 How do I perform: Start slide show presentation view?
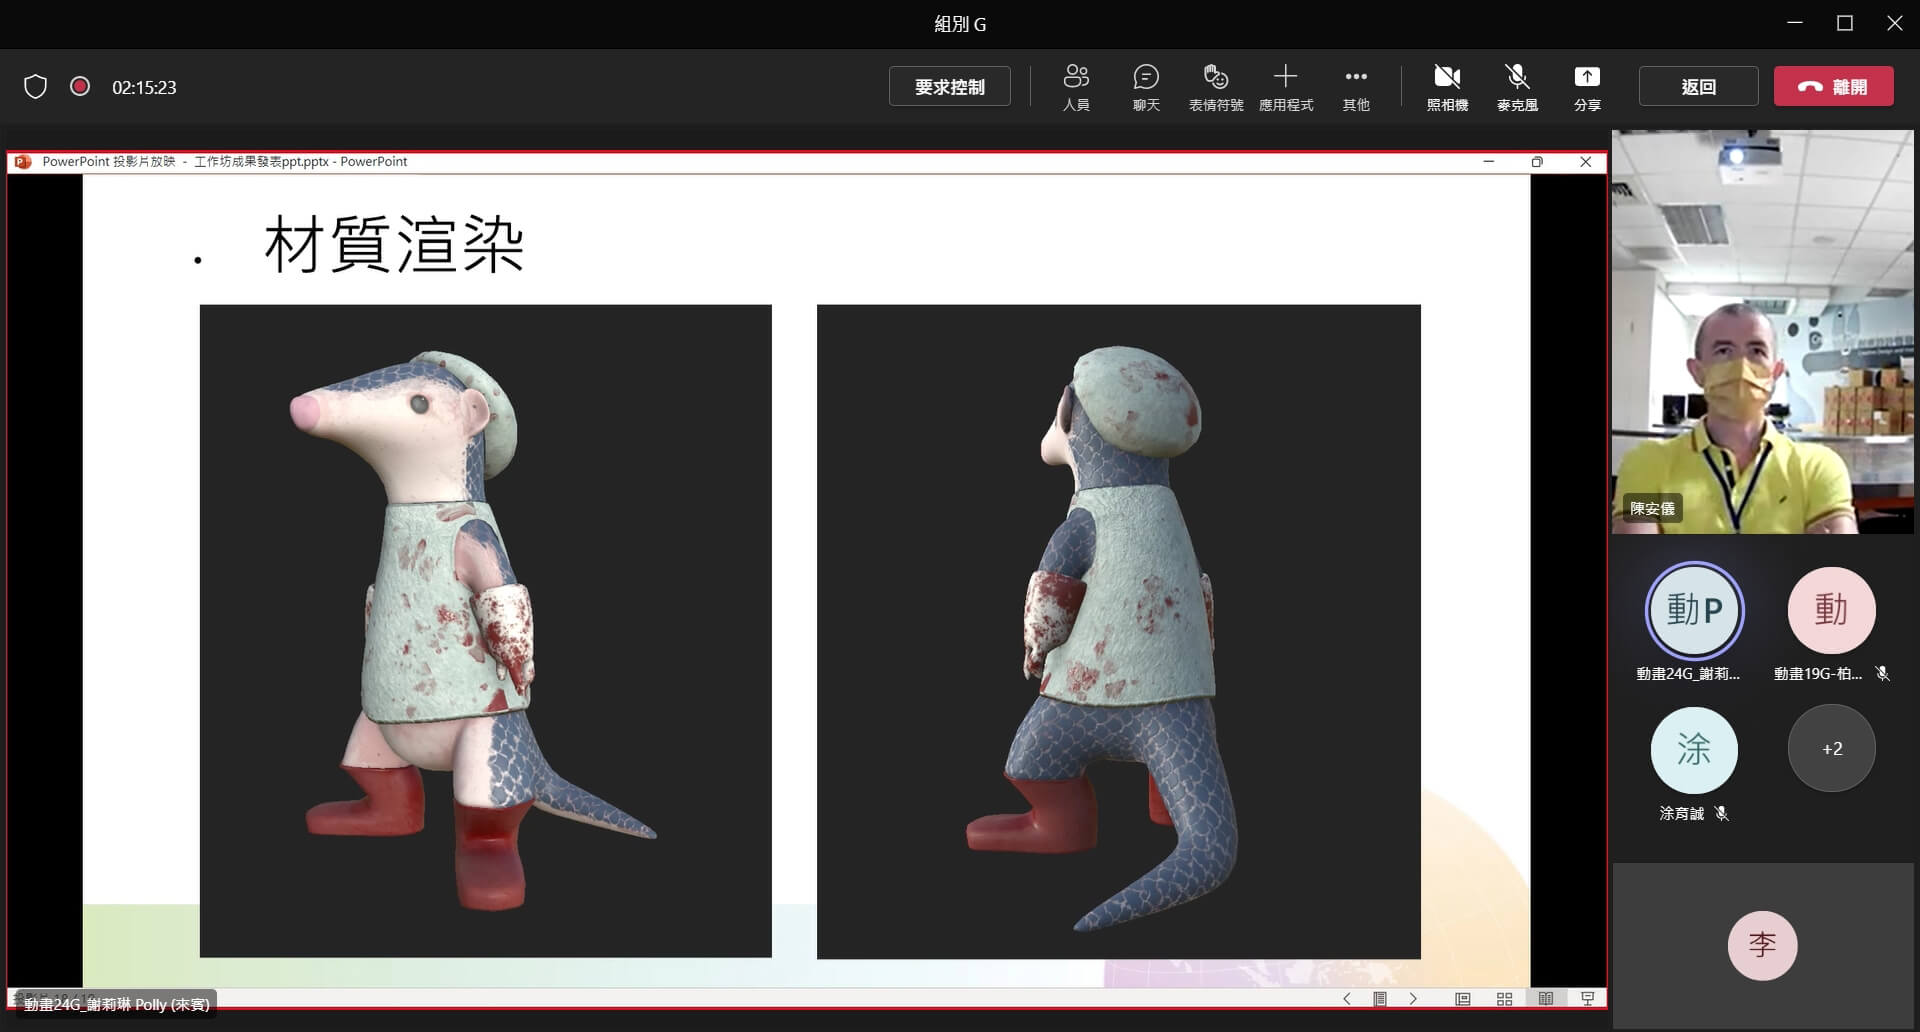(1587, 999)
